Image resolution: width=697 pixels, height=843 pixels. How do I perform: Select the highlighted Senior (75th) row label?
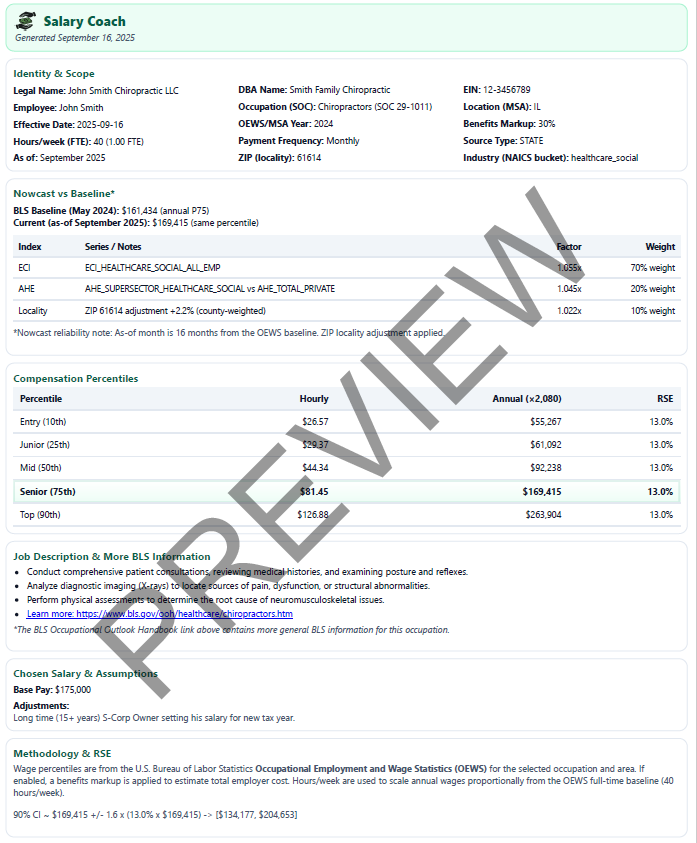click(x=47, y=492)
